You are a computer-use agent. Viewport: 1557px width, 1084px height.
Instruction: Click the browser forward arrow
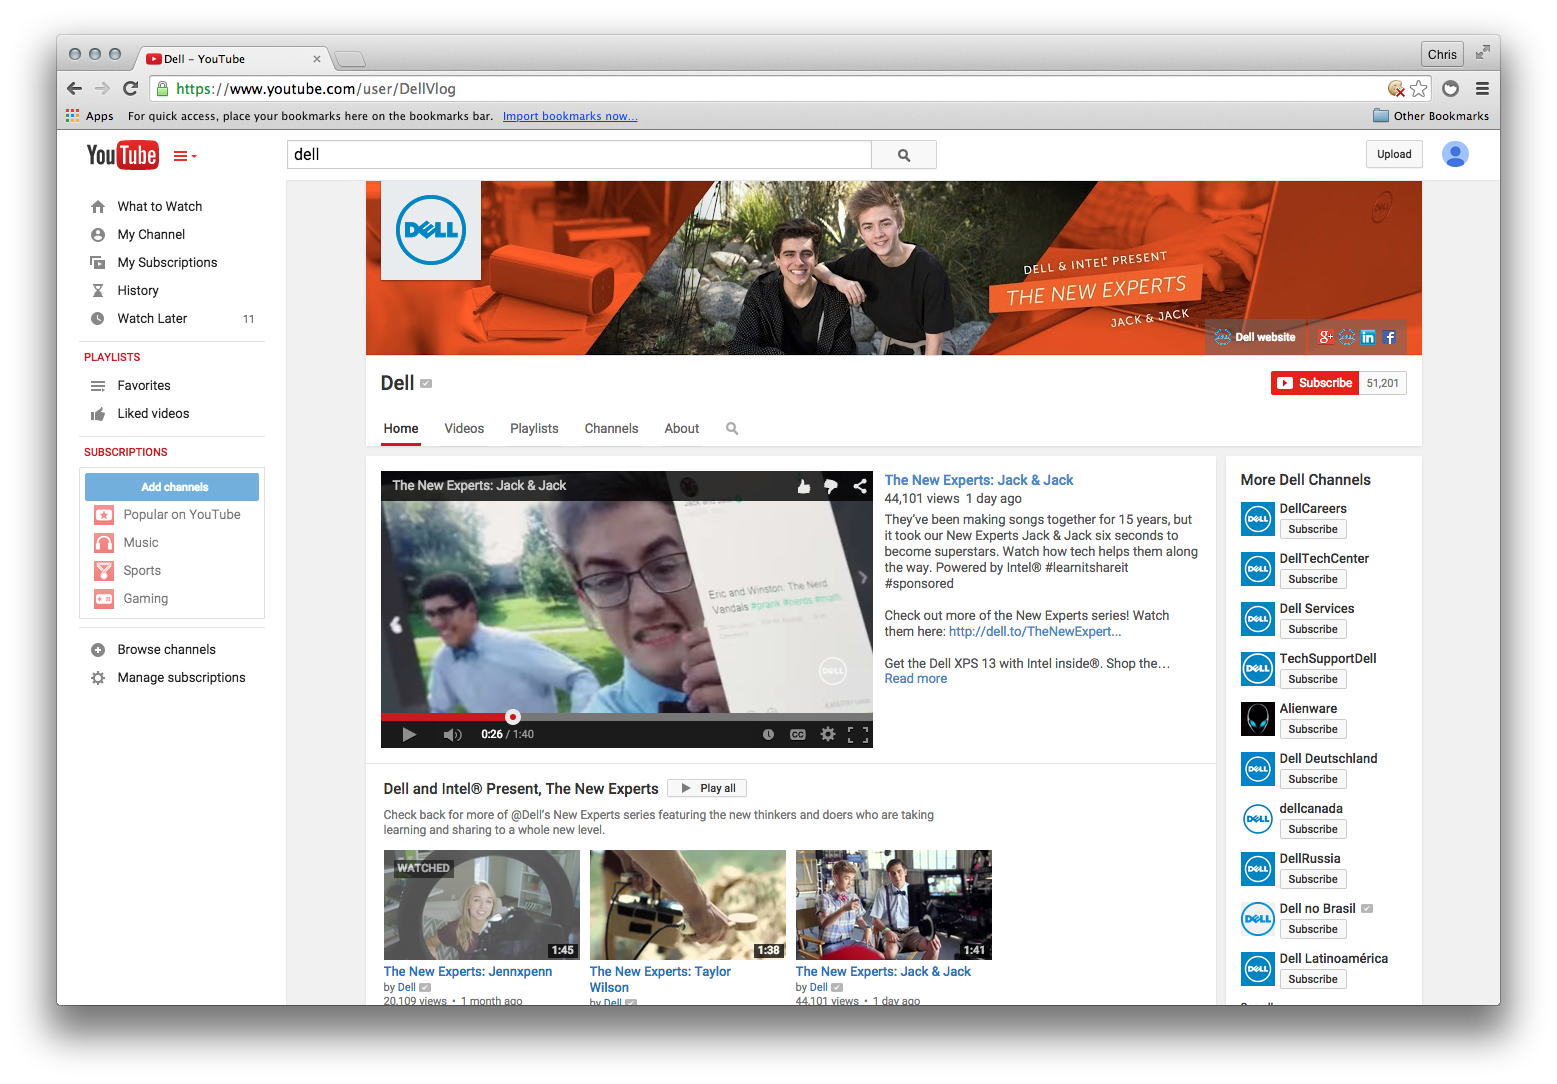coord(102,88)
